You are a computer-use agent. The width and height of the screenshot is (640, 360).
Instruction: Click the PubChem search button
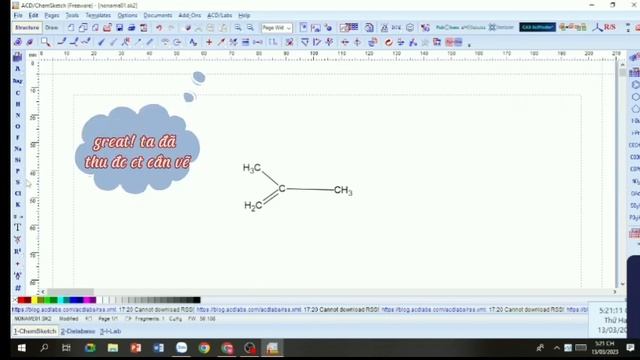pyautogui.click(x=447, y=27)
